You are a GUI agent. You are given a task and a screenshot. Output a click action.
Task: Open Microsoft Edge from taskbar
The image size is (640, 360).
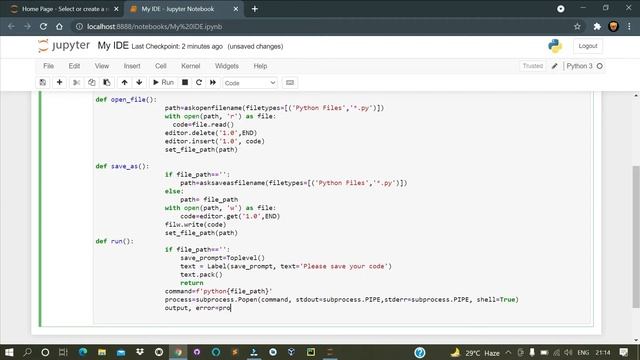82,352
